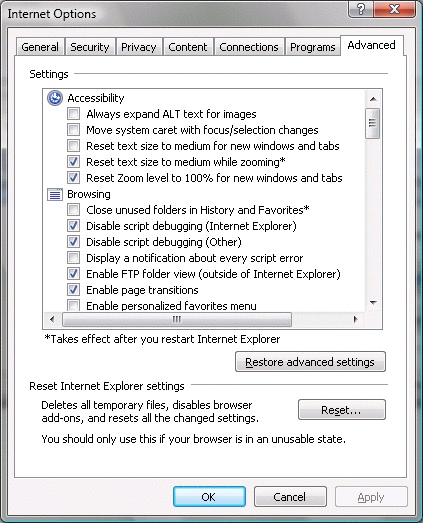Click the Accessibility category icon
This screenshot has height=523, width=423.
tap(55, 98)
